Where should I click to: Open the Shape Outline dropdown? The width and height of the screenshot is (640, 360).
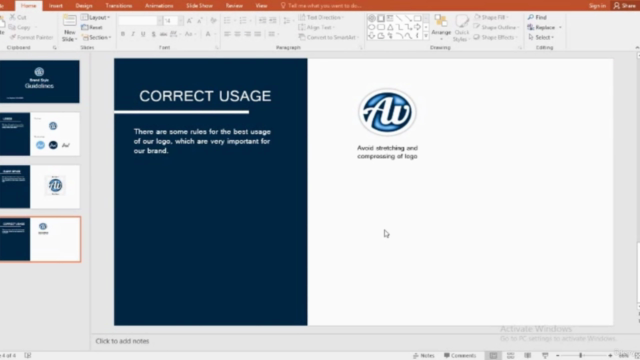coord(496,27)
